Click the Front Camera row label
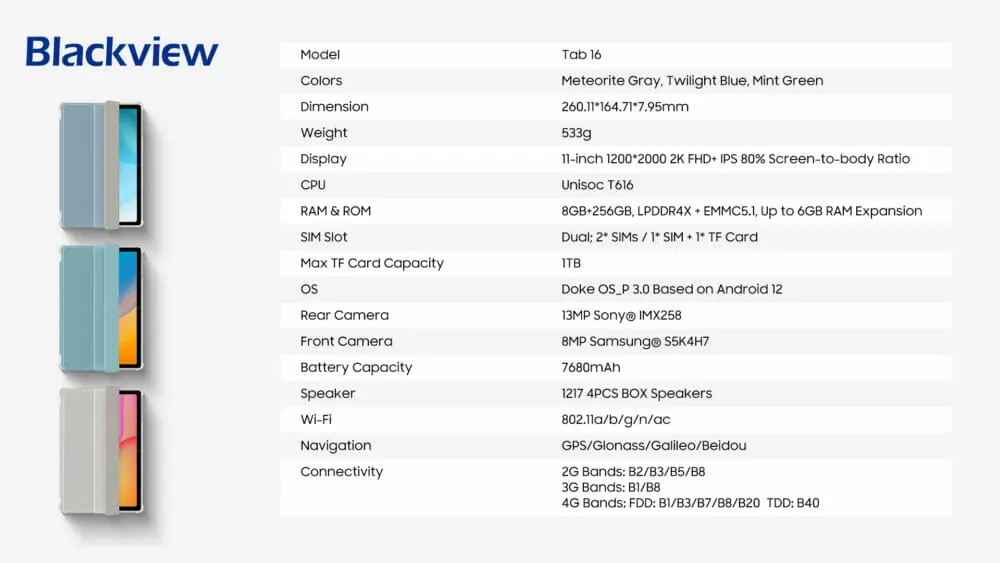 346,341
